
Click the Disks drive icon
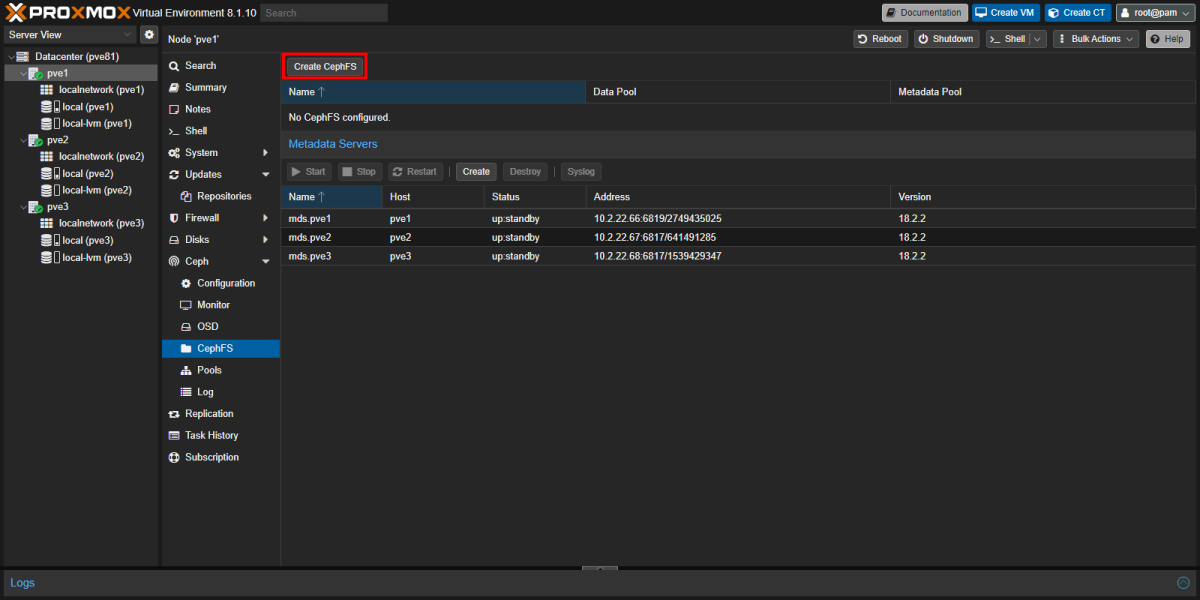tap(174, 240)
